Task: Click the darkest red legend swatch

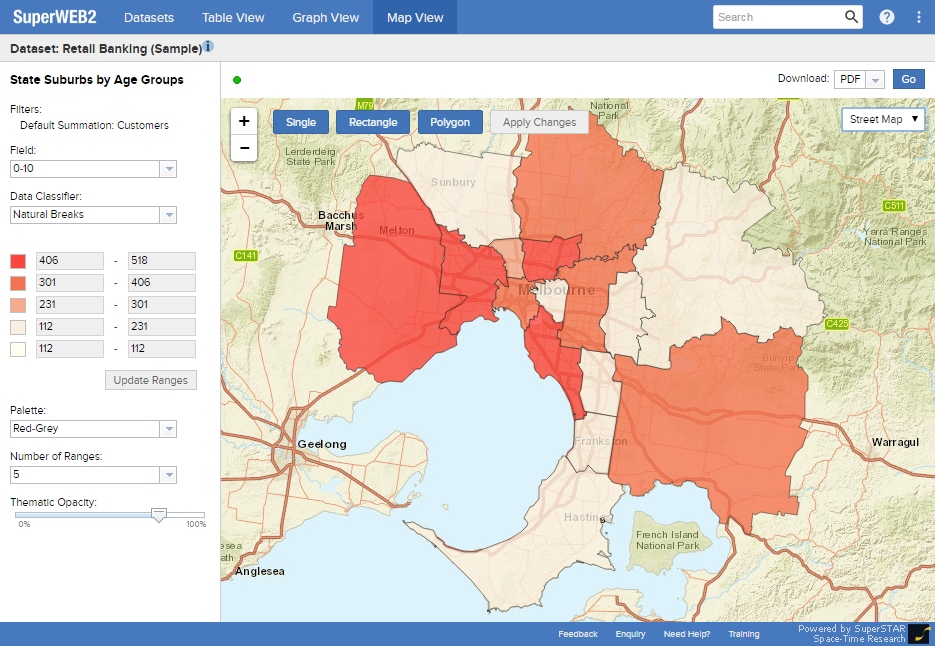Action: 18,261
